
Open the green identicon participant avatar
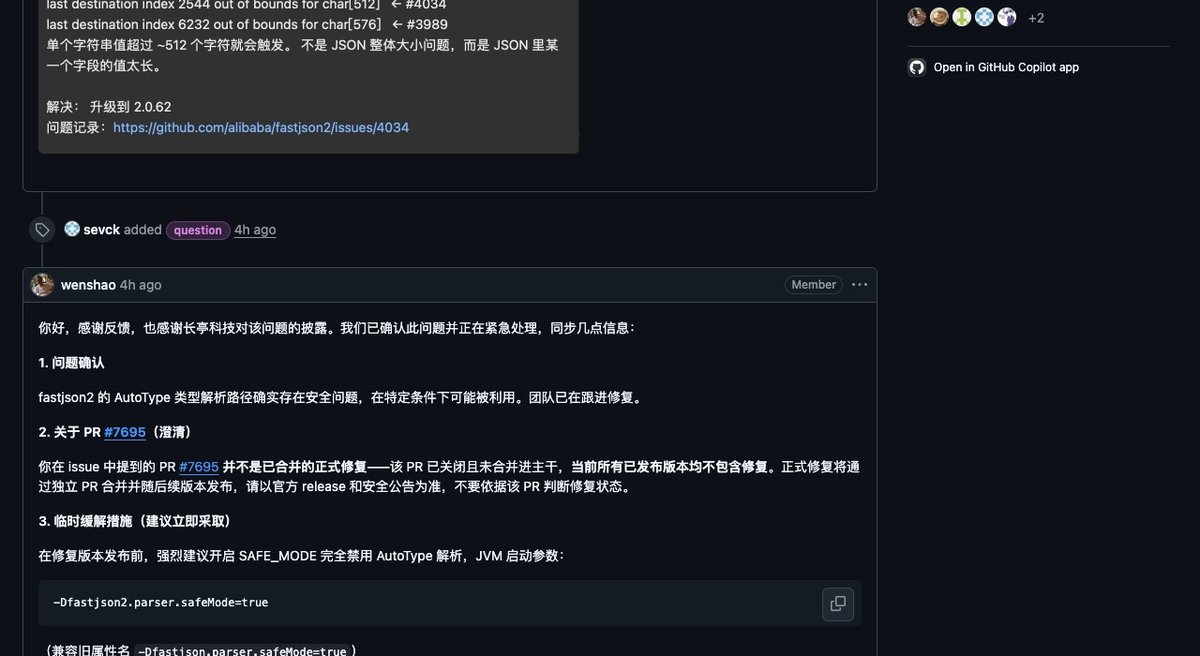click(x=961, y=17)
